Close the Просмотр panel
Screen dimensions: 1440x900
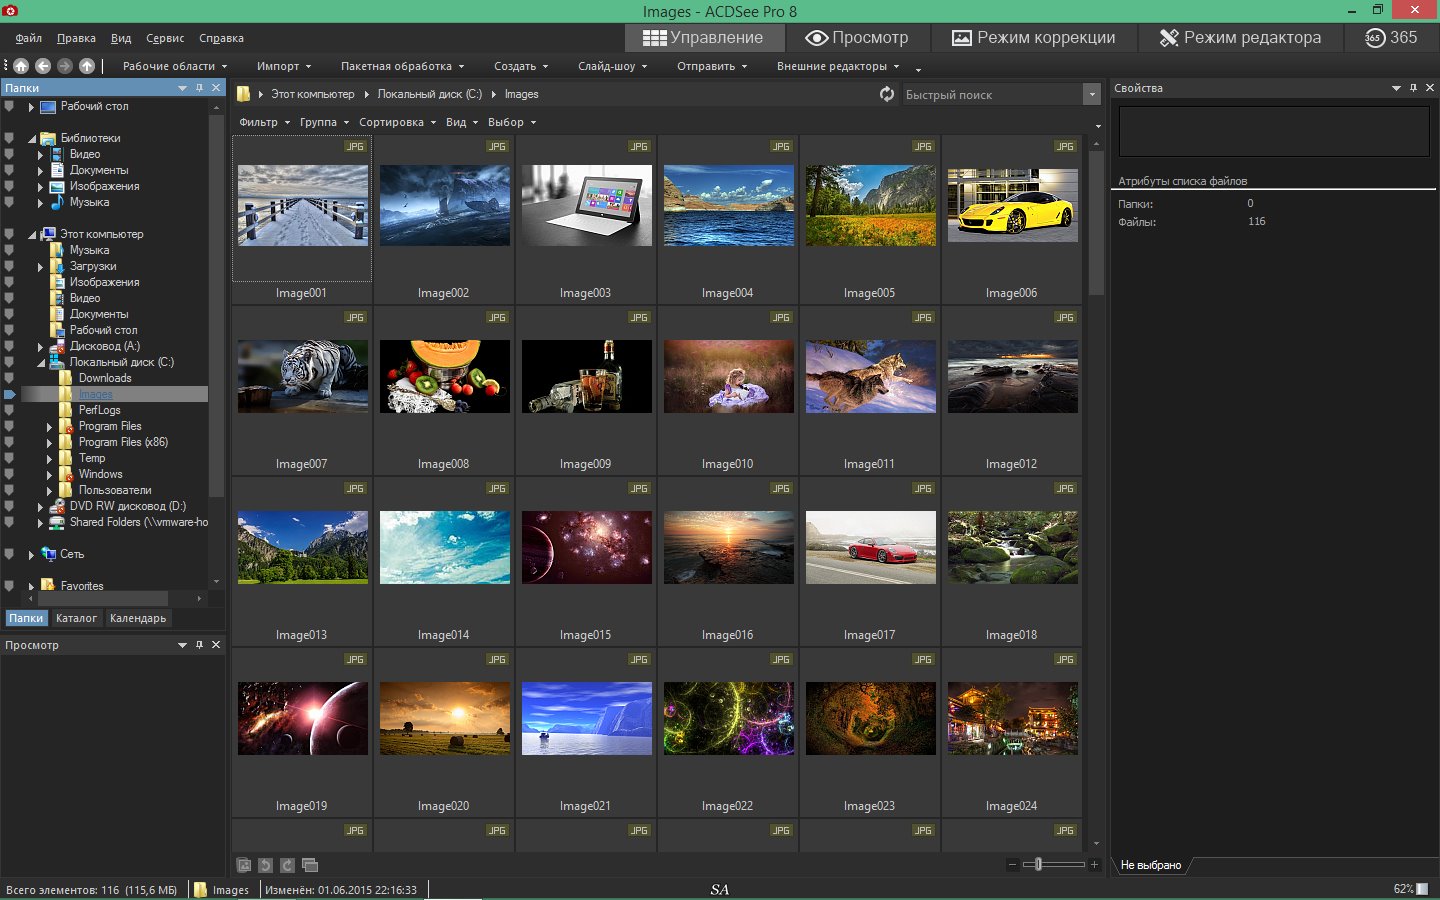pos(216,645)
